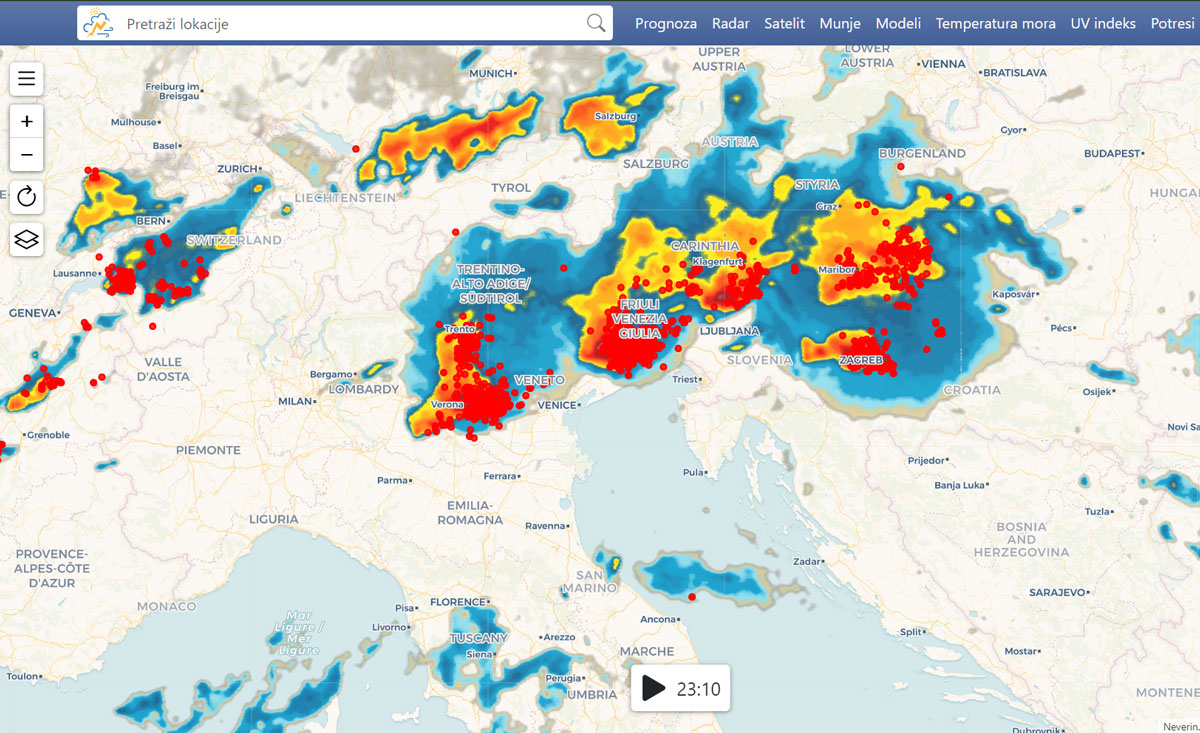Zoom in with the plus button
The image size is (1200, 733).
(27, 122)
